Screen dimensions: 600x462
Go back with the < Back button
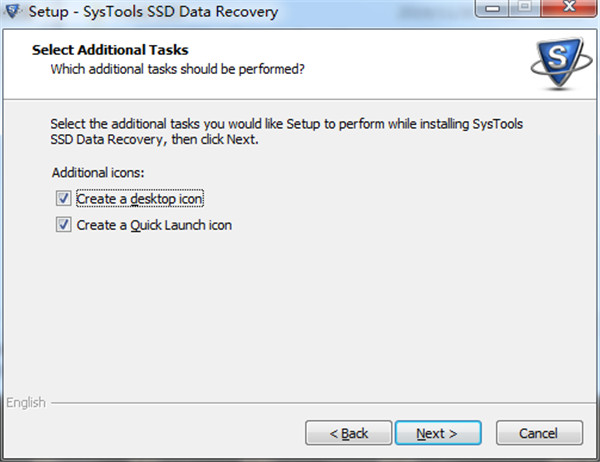click(x=348, y=433)
